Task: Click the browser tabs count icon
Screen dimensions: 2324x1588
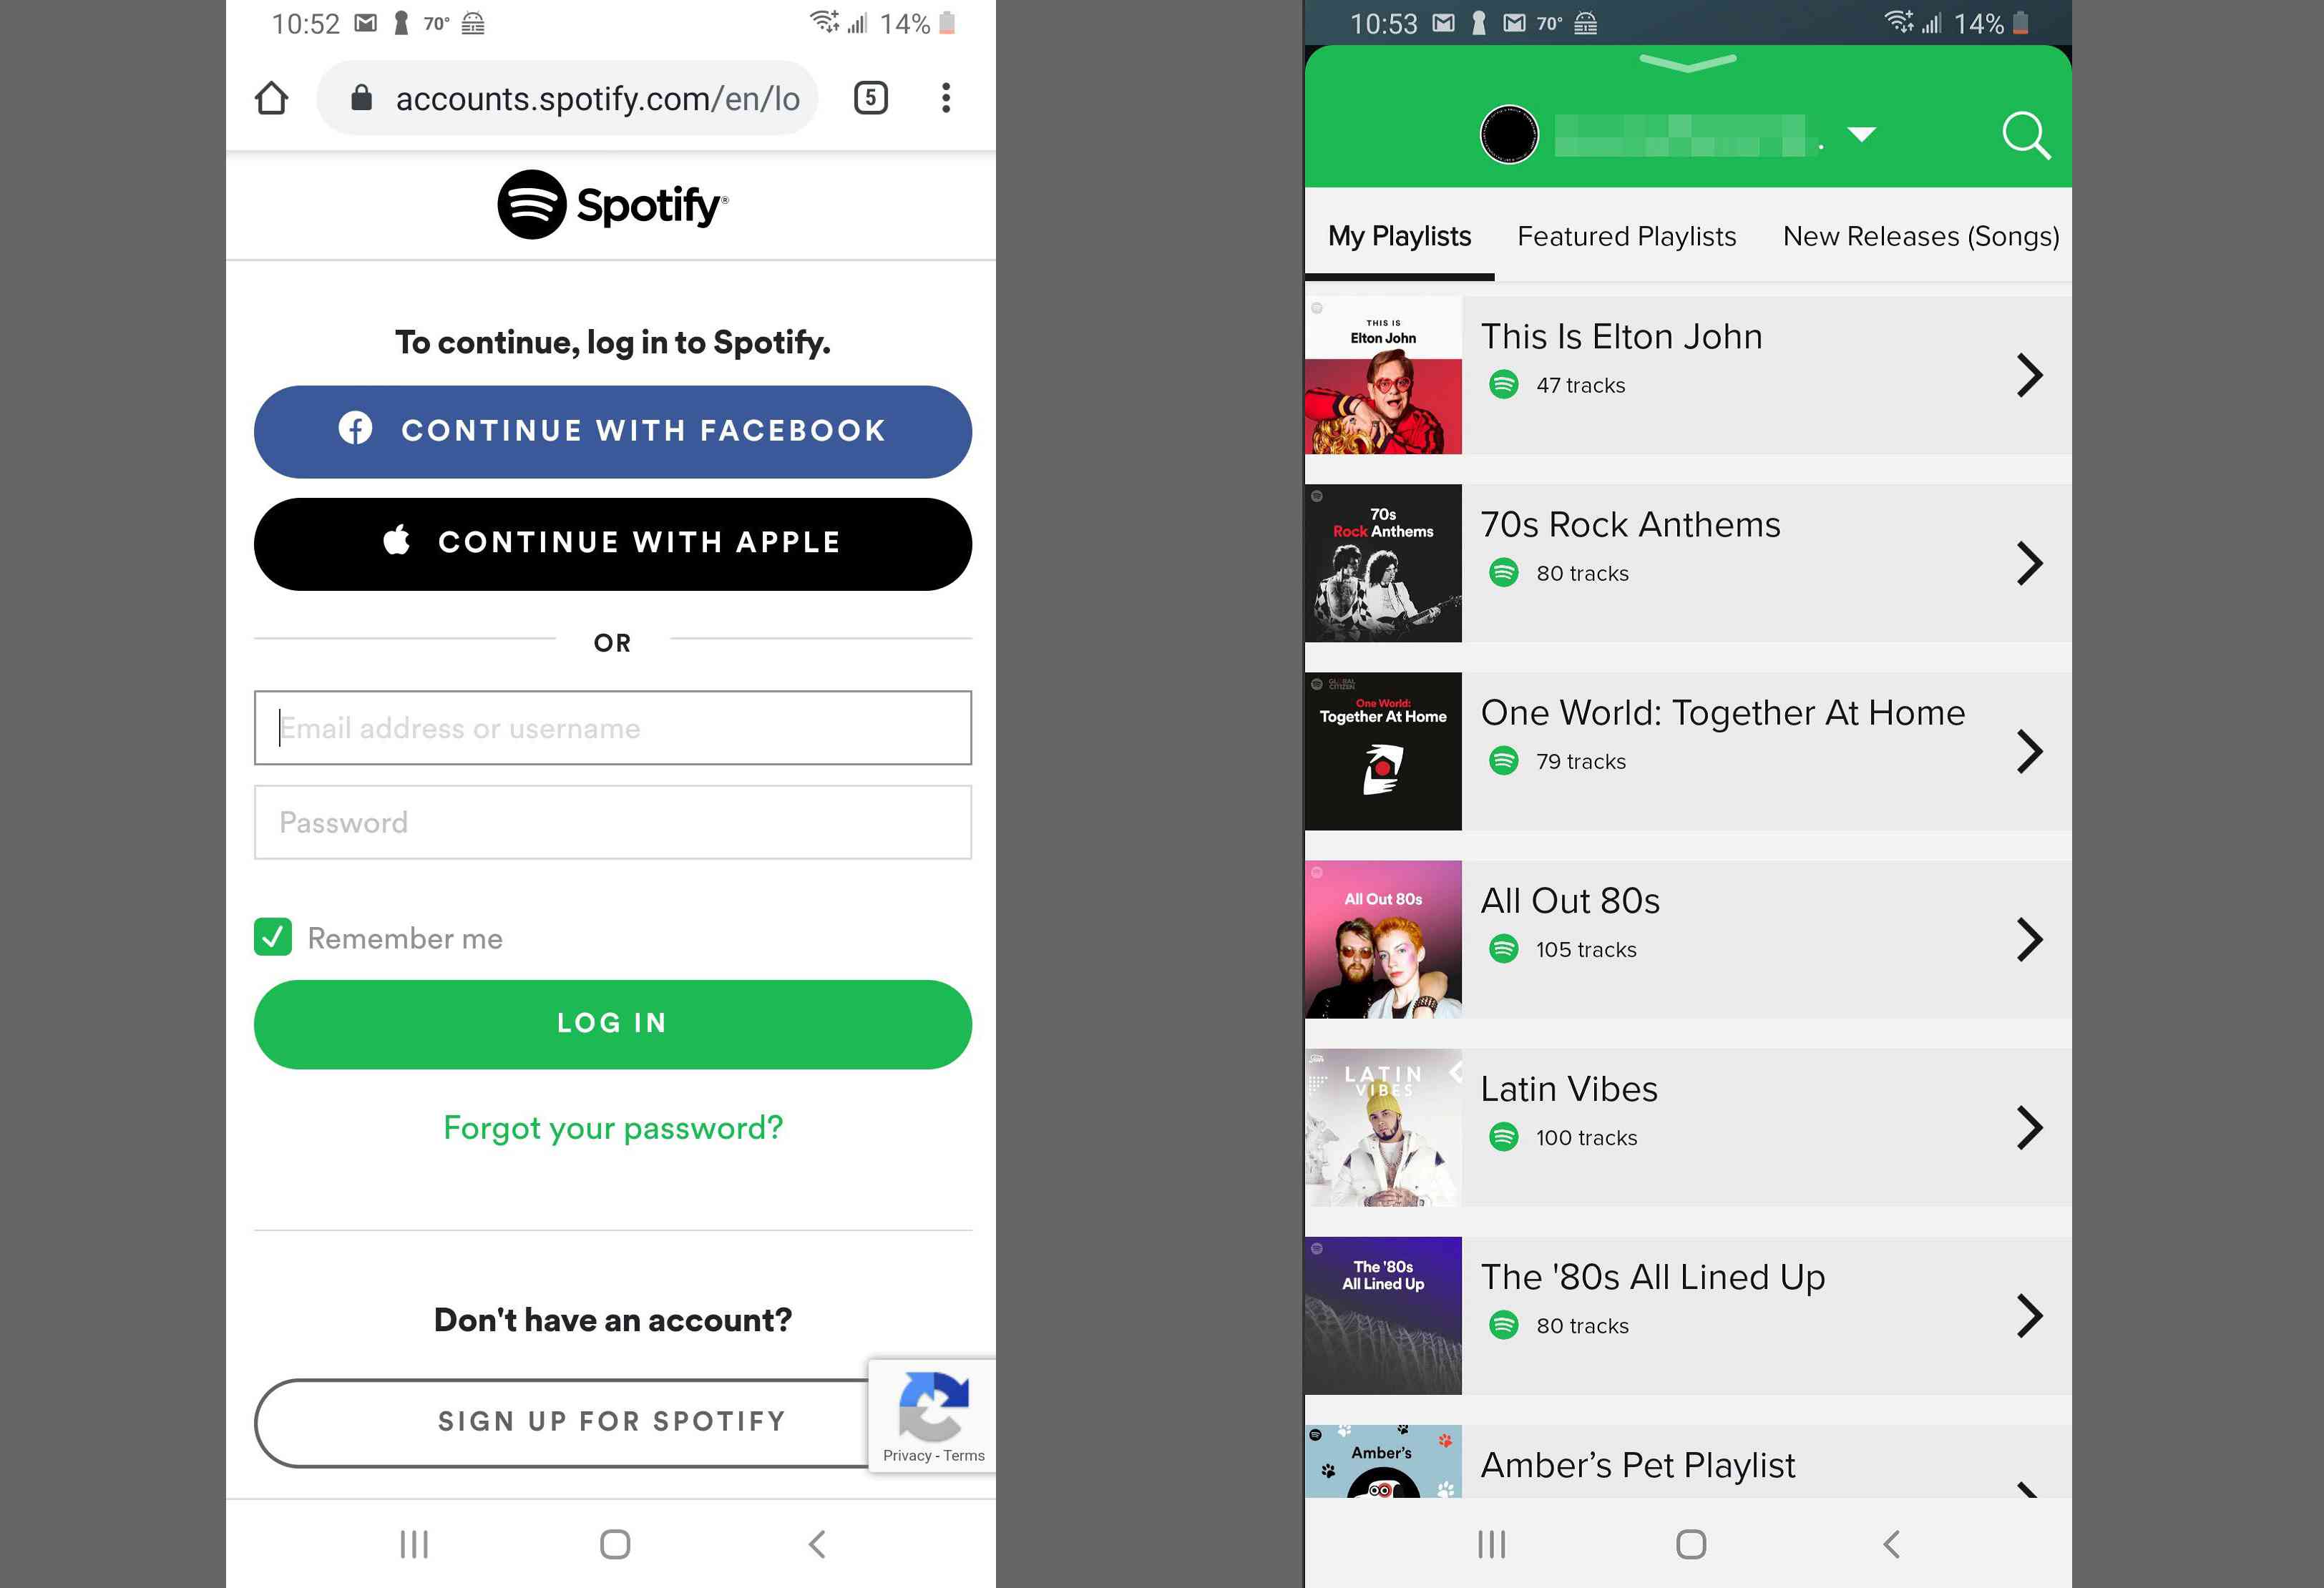Action: click(871, 97)
